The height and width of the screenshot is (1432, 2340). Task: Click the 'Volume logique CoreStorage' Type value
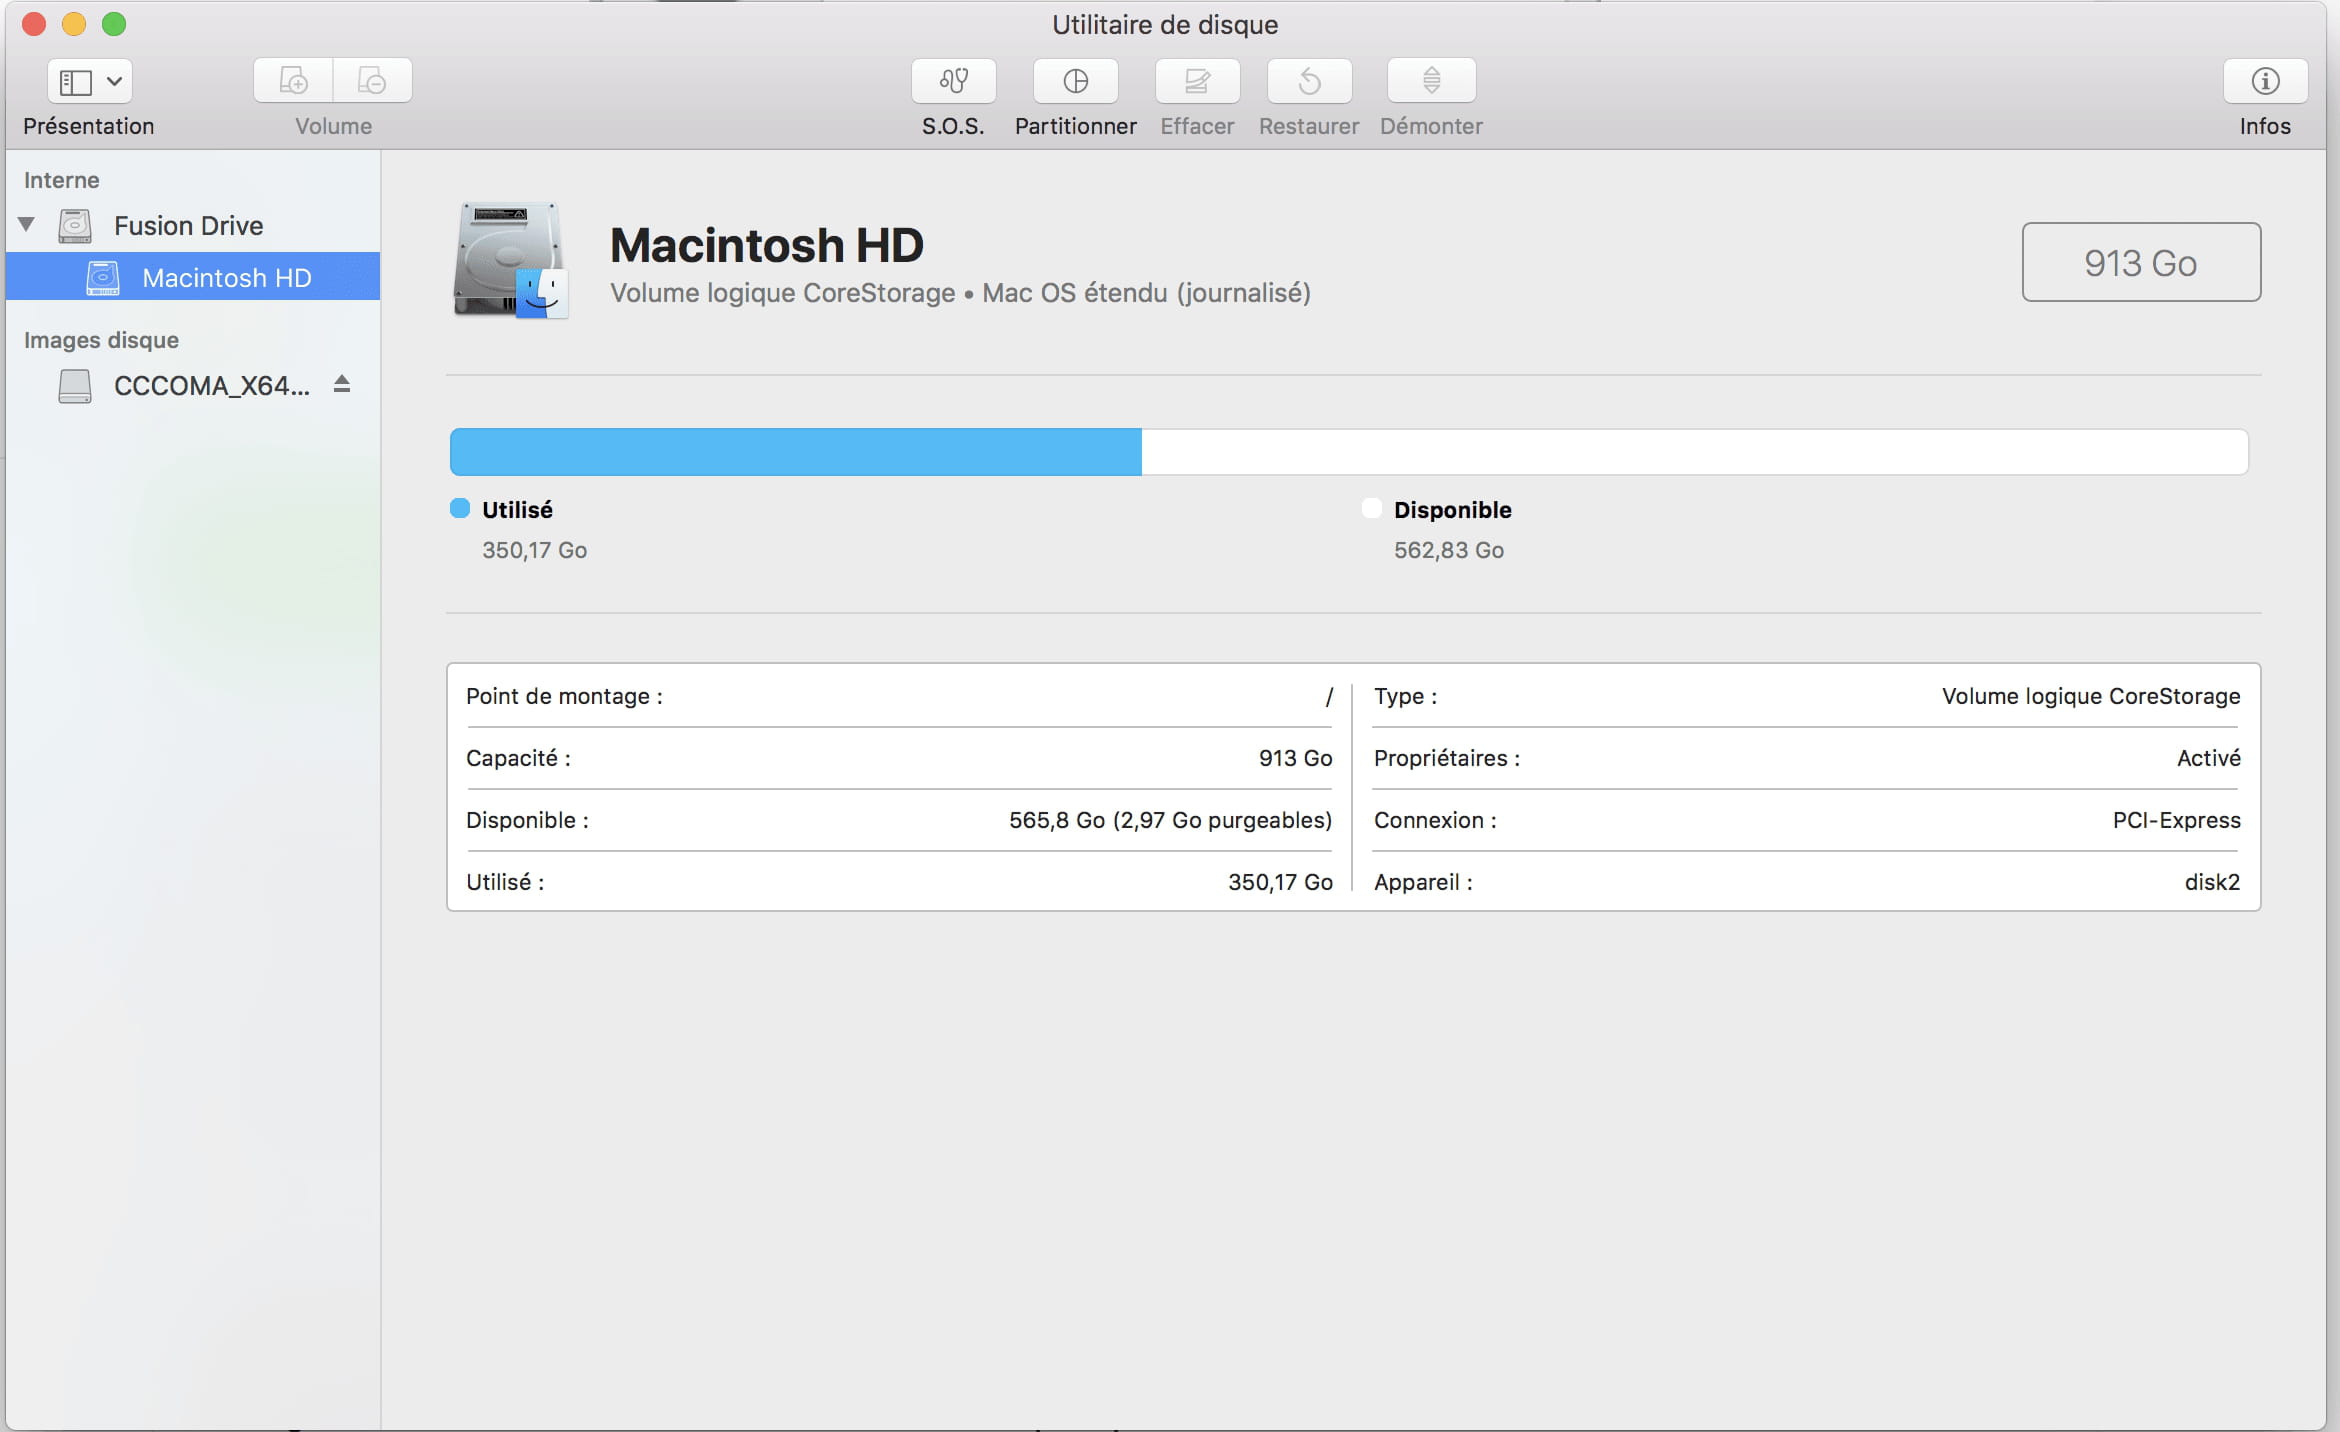(2091, 696)
